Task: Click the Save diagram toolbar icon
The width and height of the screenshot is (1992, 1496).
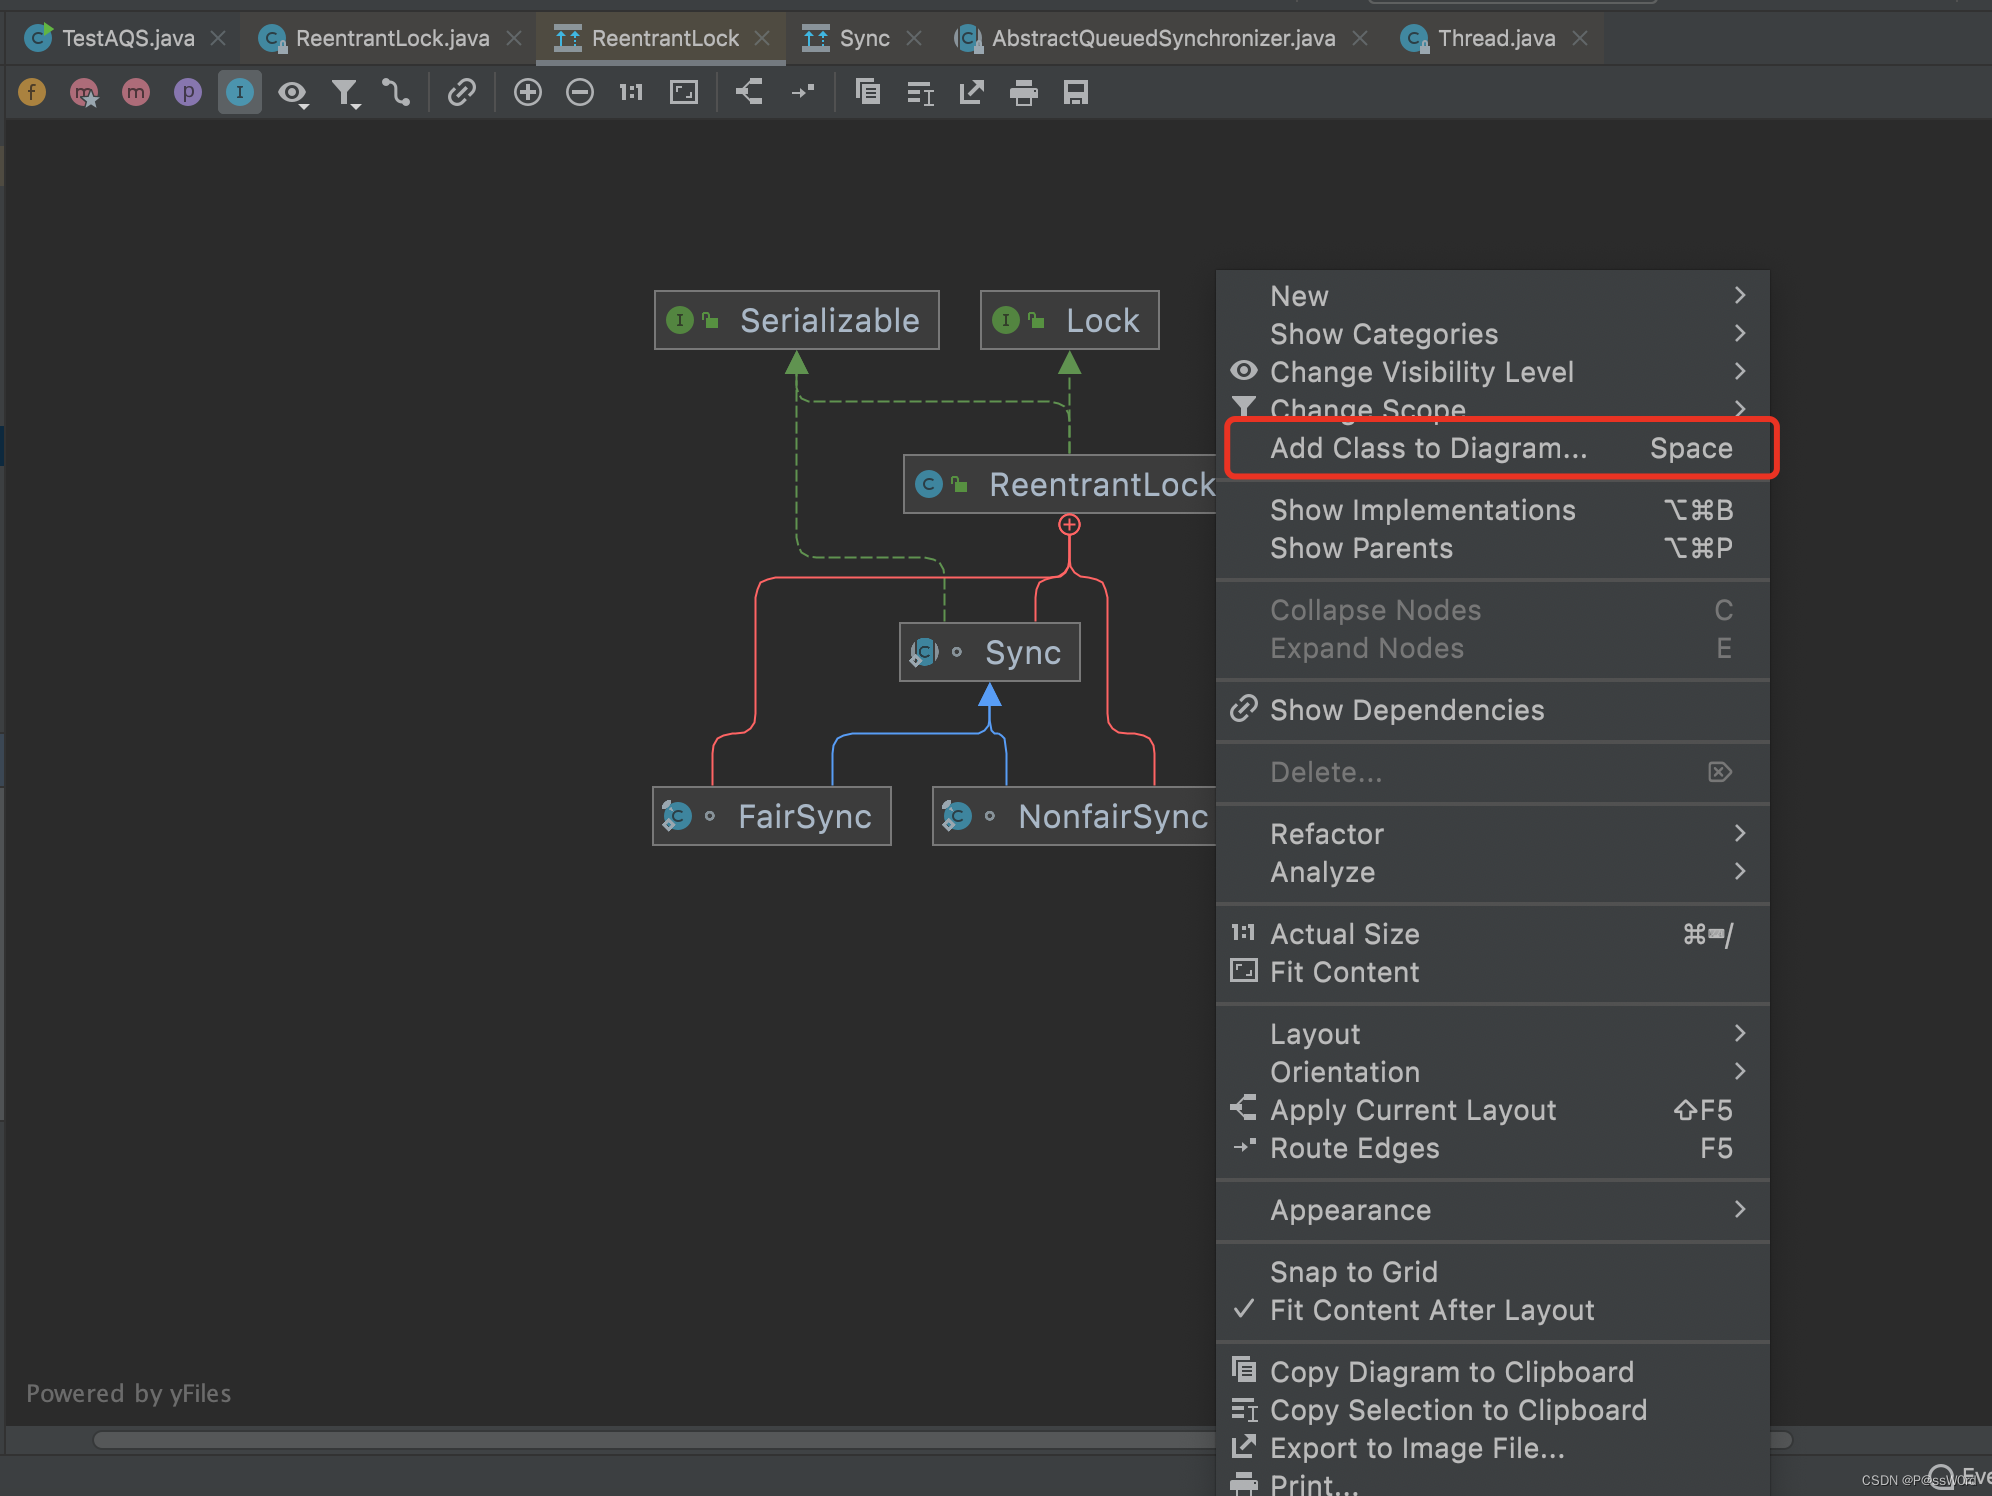Action: click(1076, 93)
